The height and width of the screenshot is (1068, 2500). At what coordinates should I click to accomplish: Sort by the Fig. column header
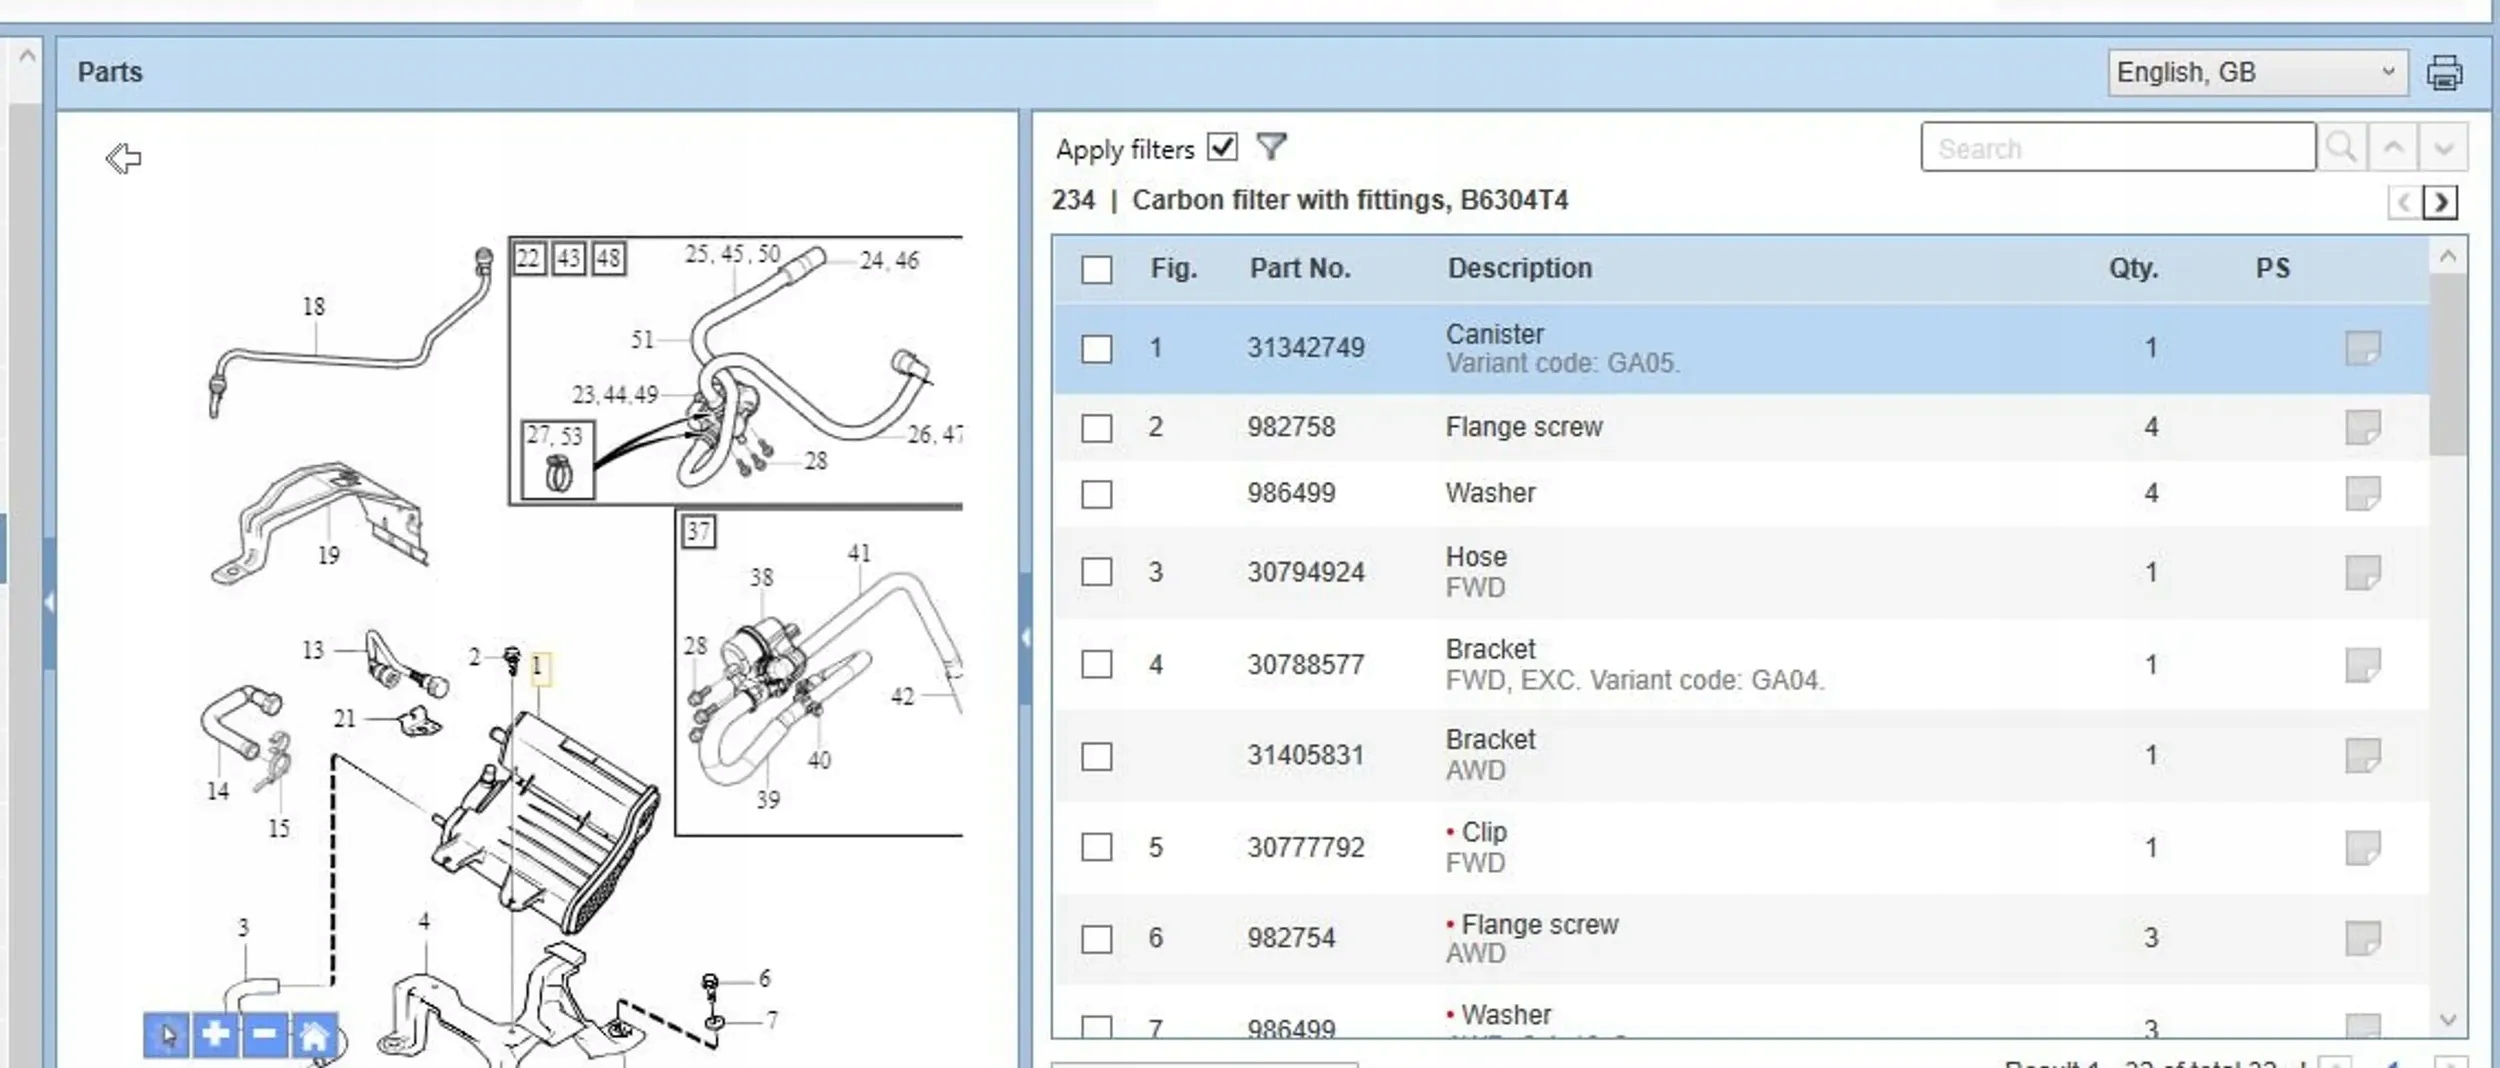1173,268
